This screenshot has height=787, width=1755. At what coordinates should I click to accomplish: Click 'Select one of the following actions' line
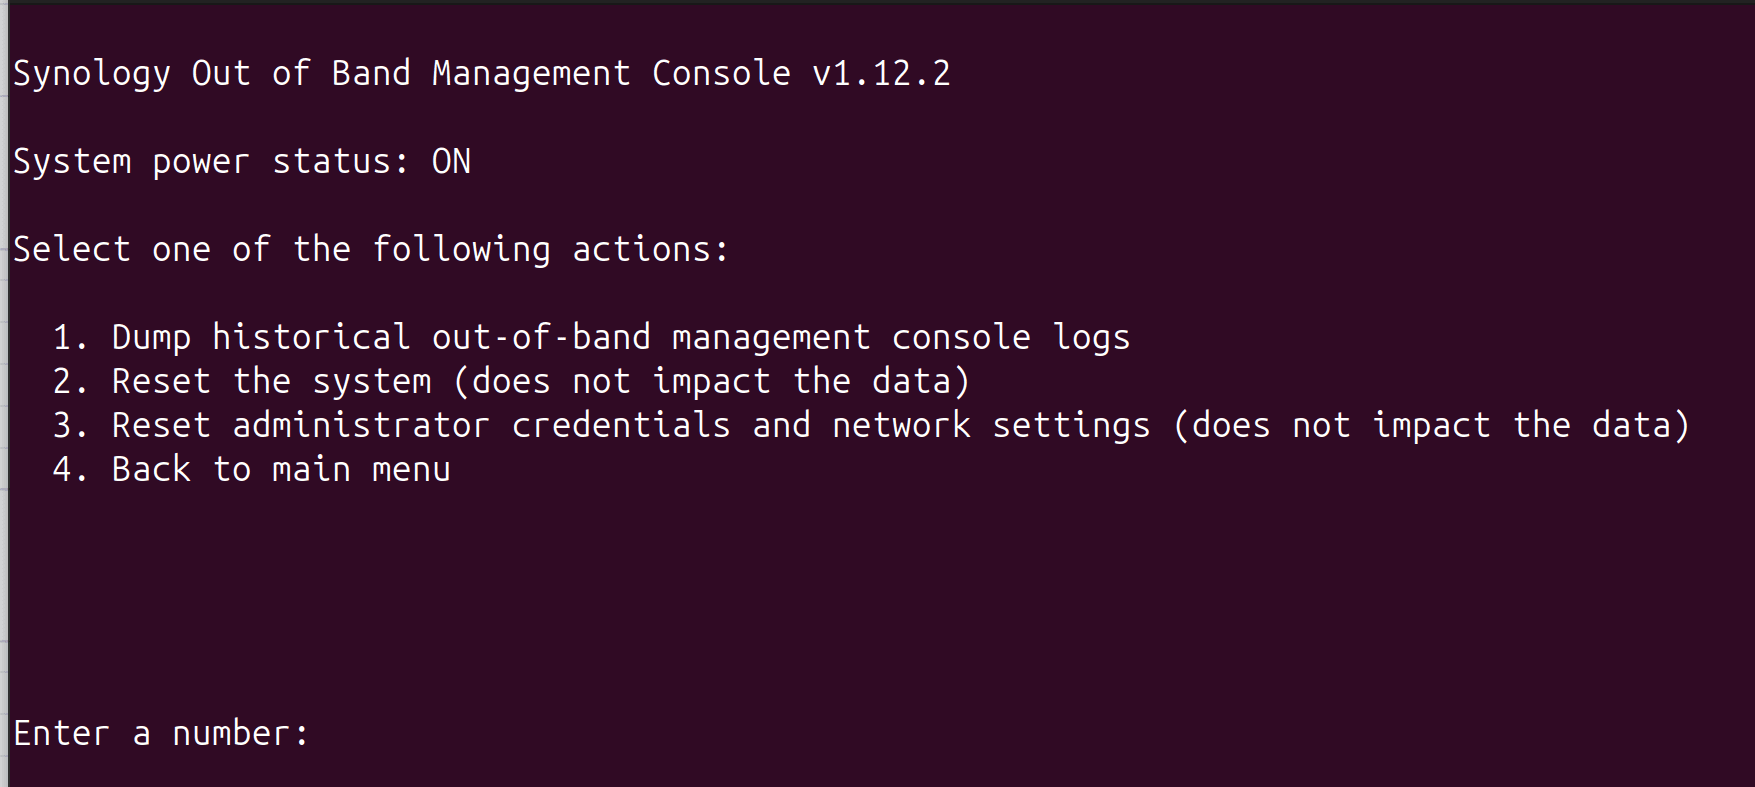tap(371, 250)
